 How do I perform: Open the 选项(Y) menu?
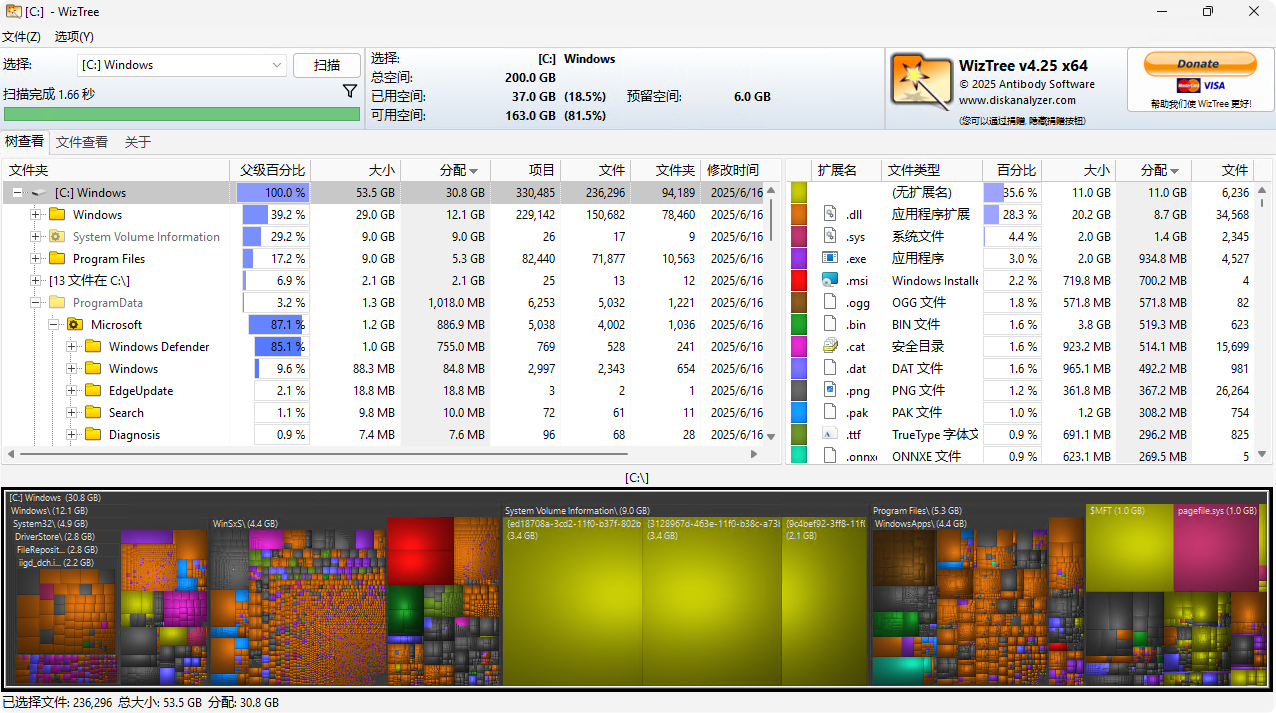coord(74,37)
